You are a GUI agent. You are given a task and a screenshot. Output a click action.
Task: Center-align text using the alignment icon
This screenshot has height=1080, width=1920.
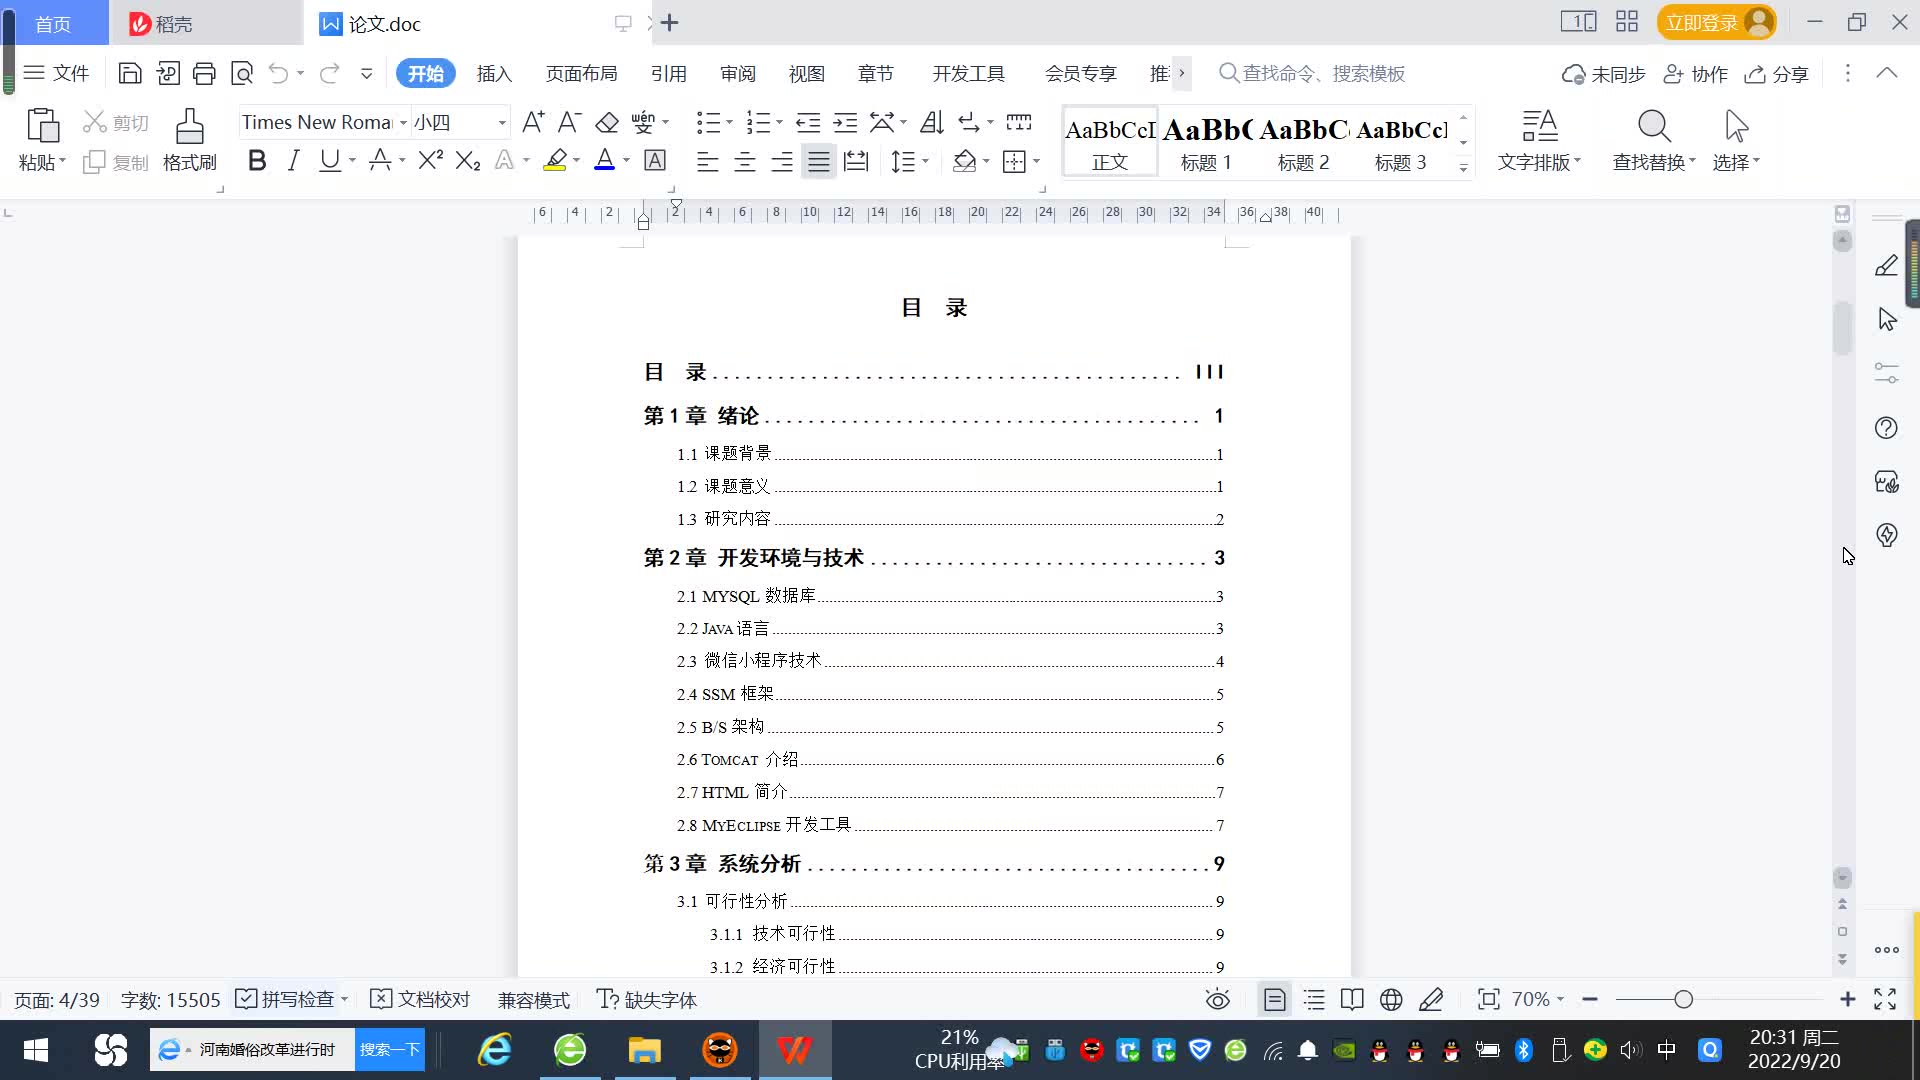[x=745, y=162]
